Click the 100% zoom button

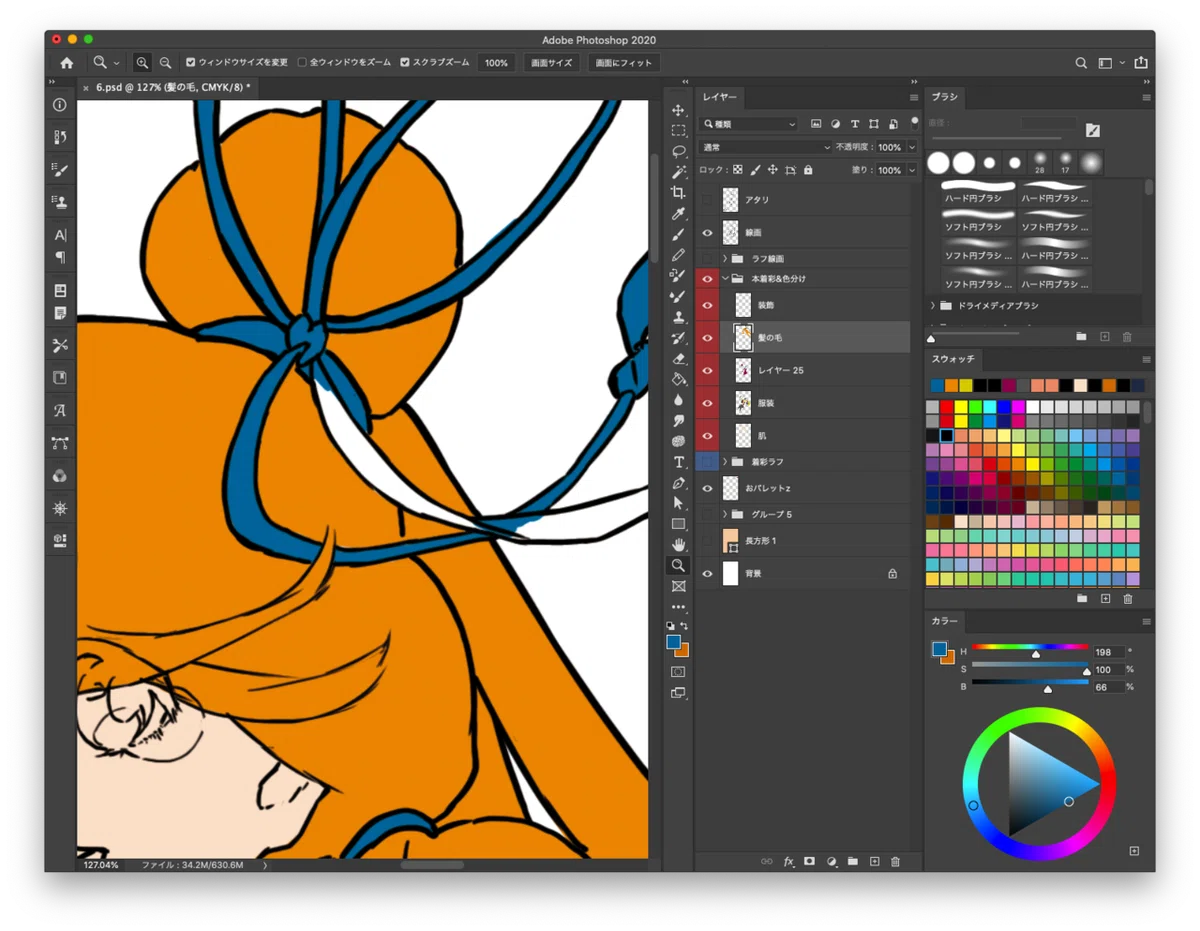tap(496, 62)
